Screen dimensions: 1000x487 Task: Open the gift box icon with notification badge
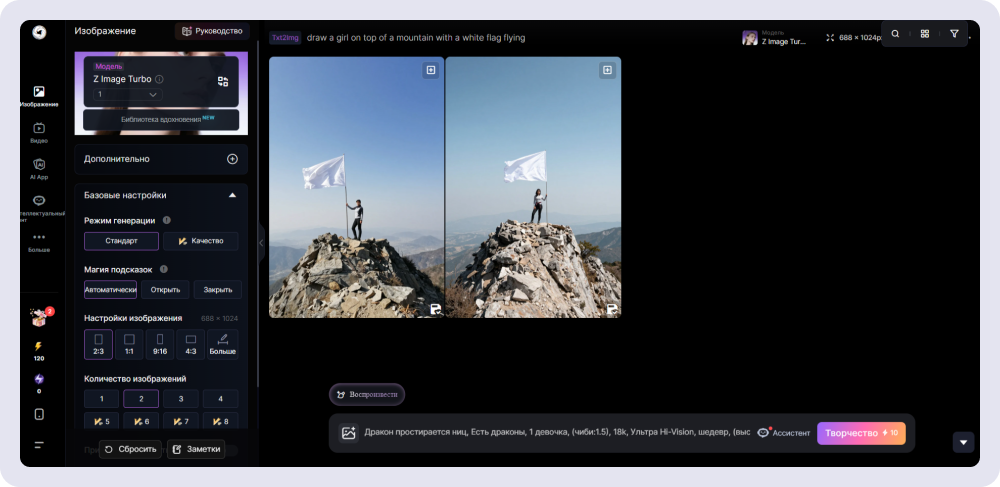click(39, 318)
